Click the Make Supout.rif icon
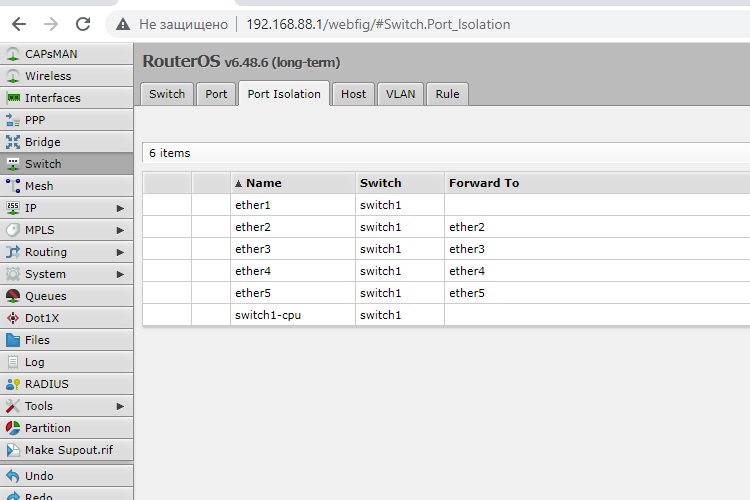 click(x=13, y=450)
